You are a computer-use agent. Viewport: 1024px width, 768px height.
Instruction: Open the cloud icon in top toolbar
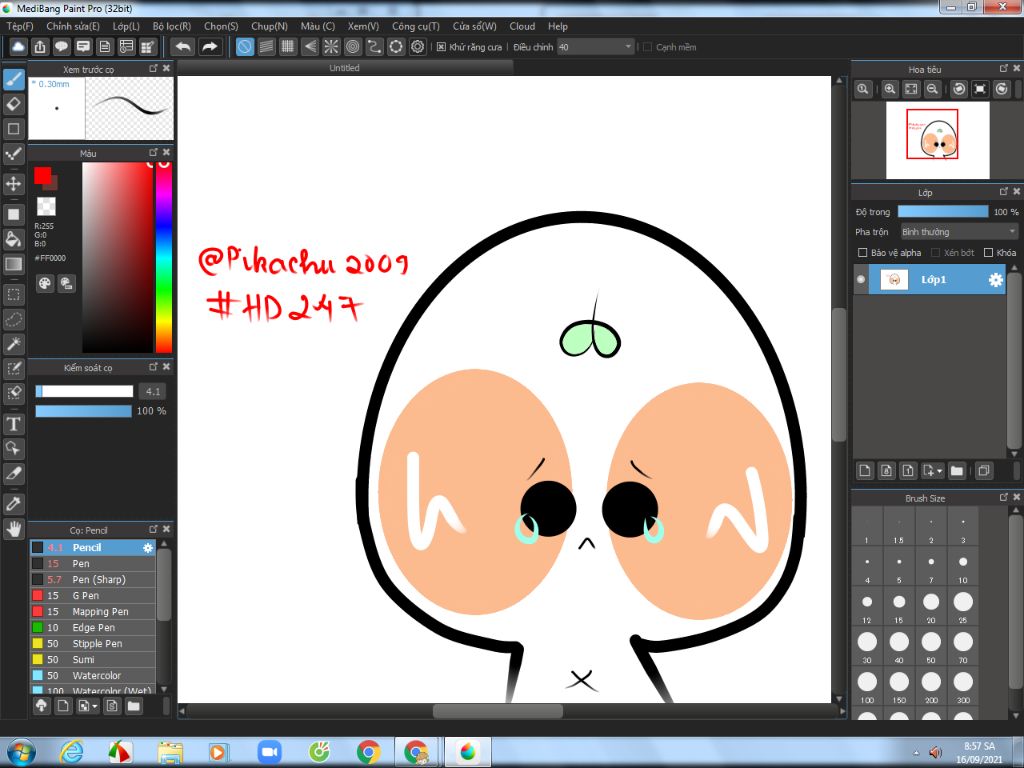click(18, 47)
